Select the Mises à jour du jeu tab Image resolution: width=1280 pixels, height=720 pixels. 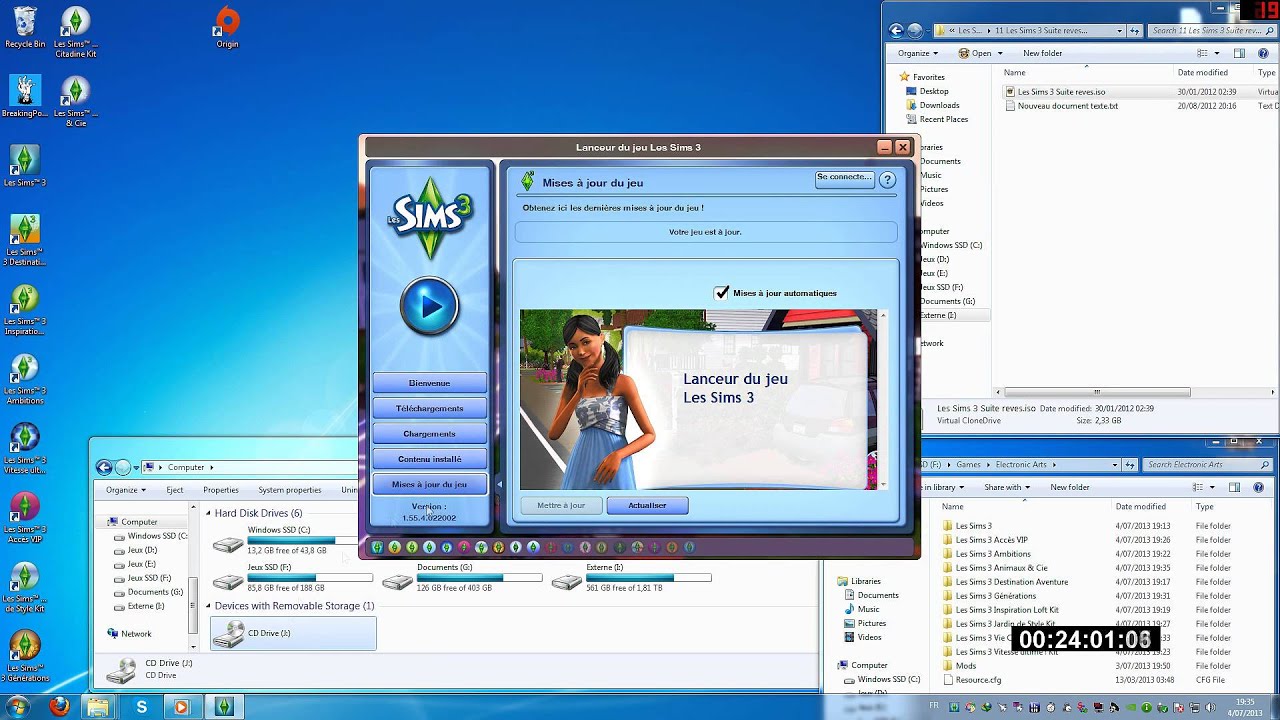point(429,484)
